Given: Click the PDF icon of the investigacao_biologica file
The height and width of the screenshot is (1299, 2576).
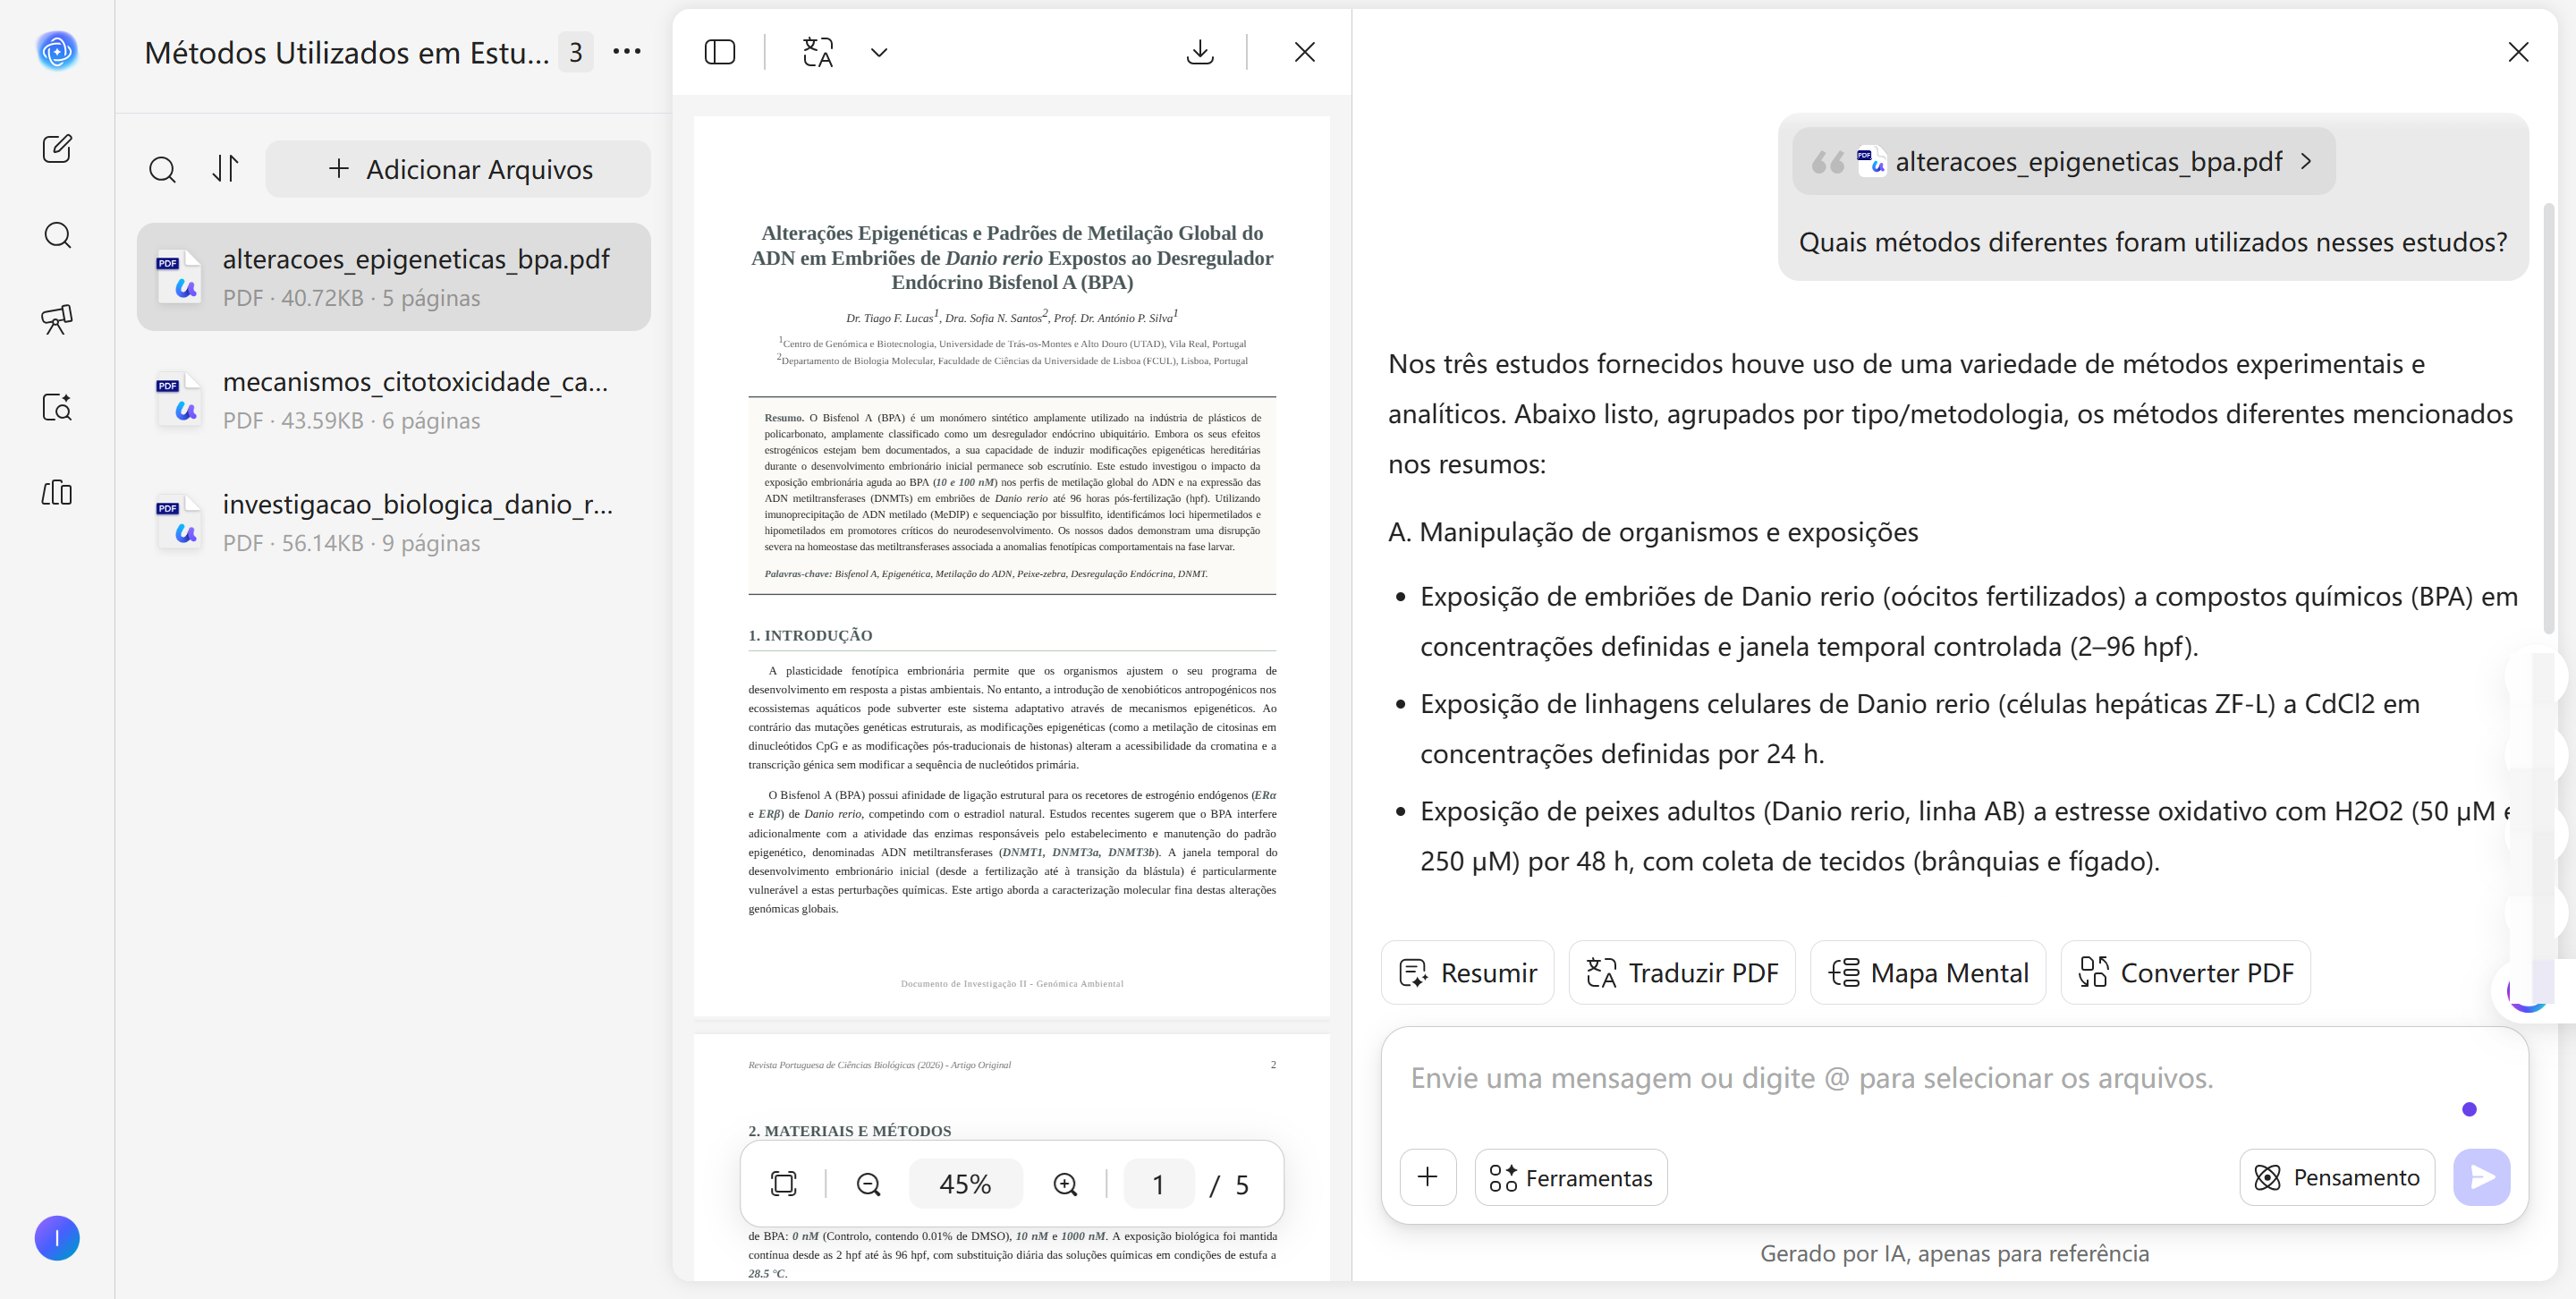Looking at the screenshot, I should click(x=179, y=522).
